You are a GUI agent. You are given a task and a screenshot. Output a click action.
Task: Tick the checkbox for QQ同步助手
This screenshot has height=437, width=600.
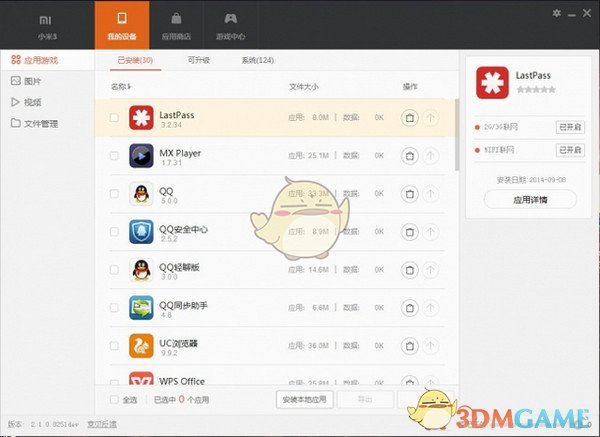(114, 308)
